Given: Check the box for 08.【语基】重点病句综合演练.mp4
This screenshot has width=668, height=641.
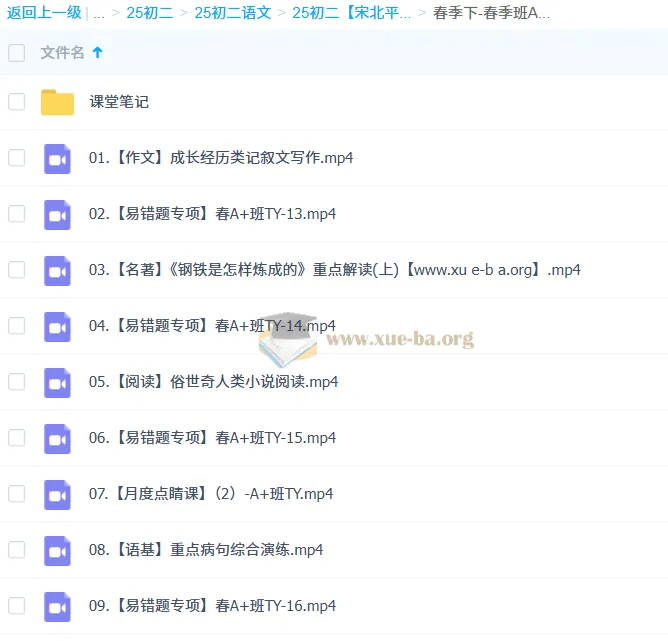Looking at the screenshot, I should click(17, 550).
